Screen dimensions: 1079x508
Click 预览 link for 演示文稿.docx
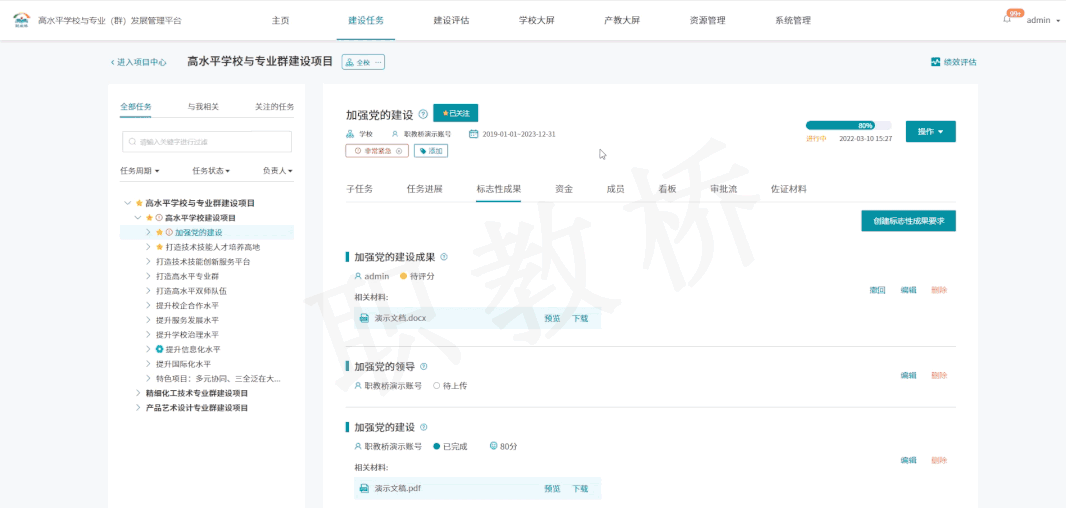(552, 318)
